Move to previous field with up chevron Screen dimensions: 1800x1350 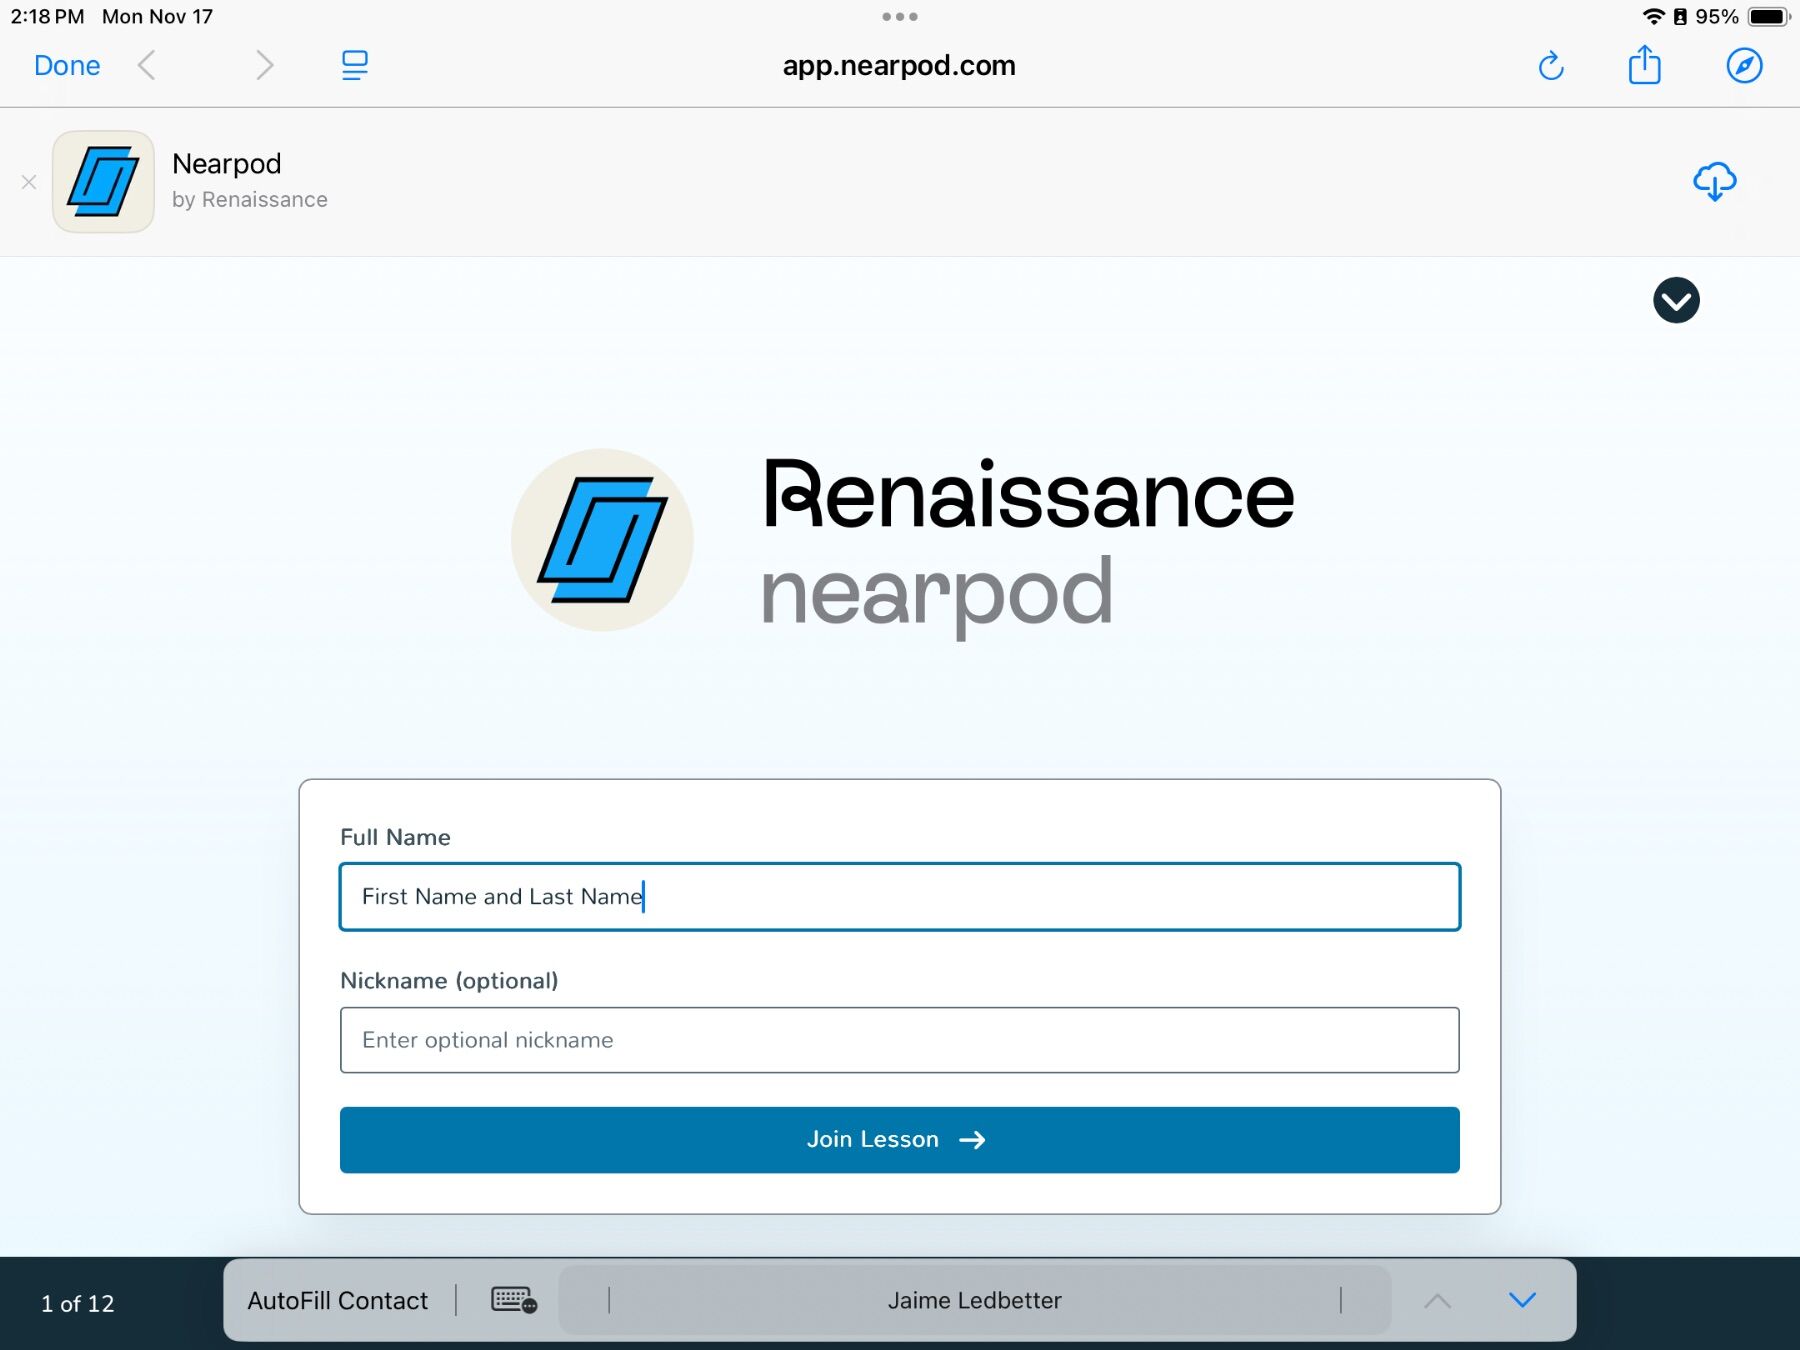(x=1437, y=1300)
